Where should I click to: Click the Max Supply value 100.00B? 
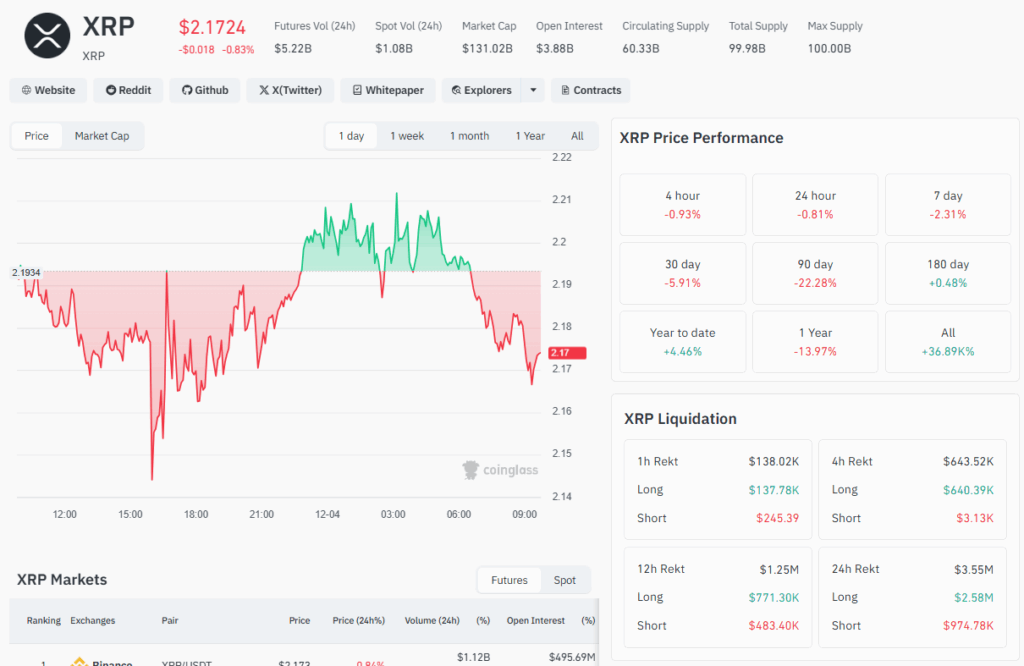pos(829,48)
